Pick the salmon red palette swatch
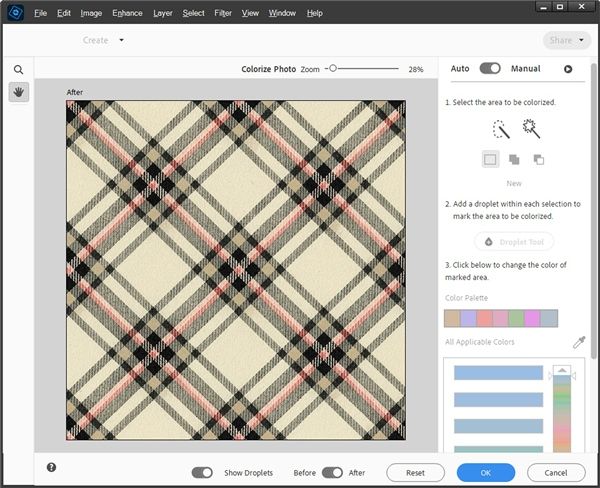The width and height of the screenshot is (600, 488). pyautogui.click(x=484, y=318)
